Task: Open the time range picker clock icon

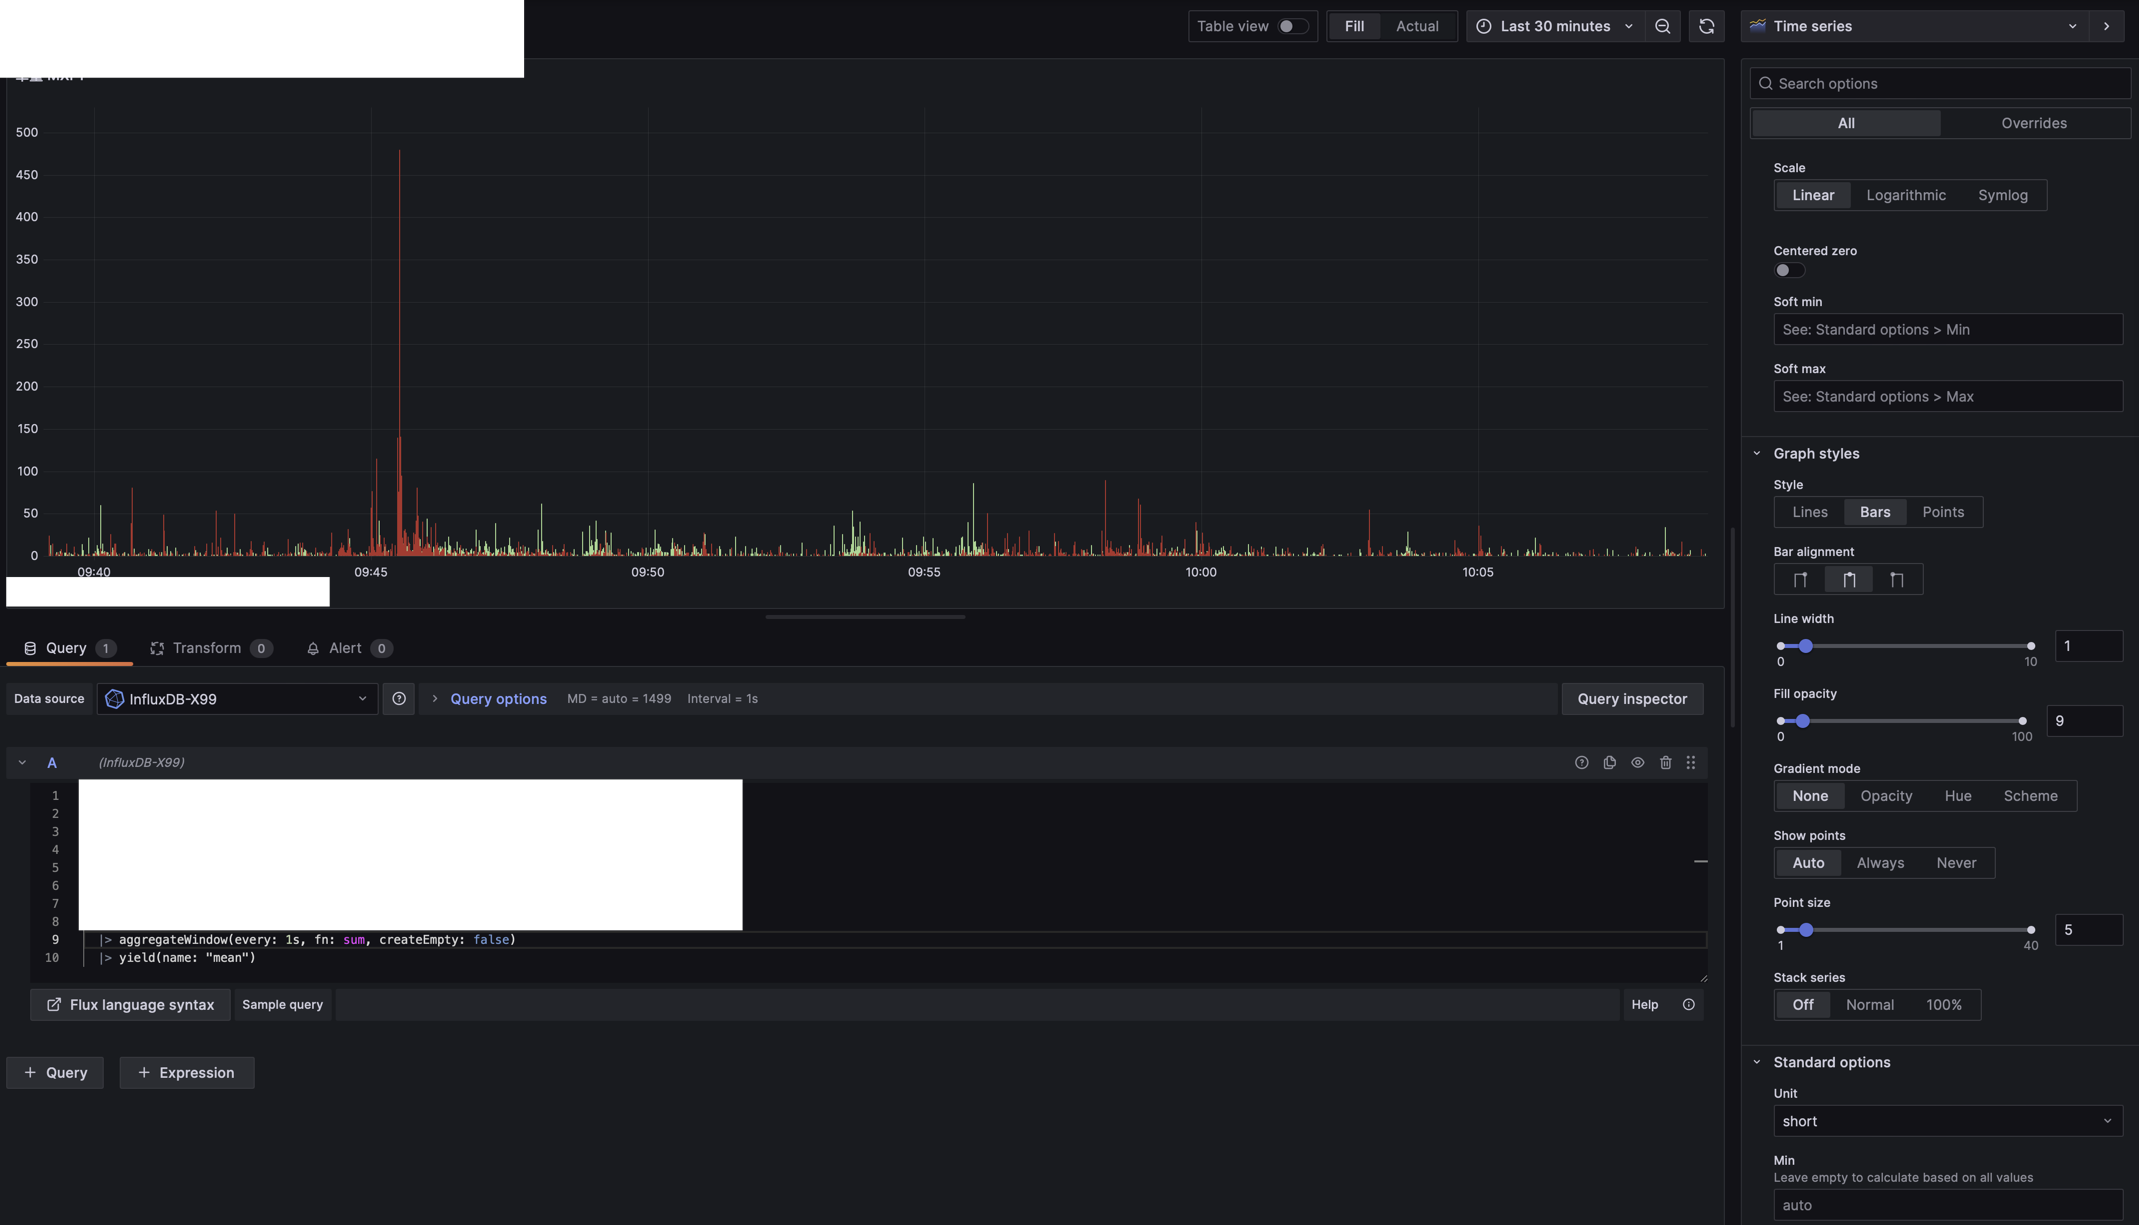Action: coord(1484,26)
